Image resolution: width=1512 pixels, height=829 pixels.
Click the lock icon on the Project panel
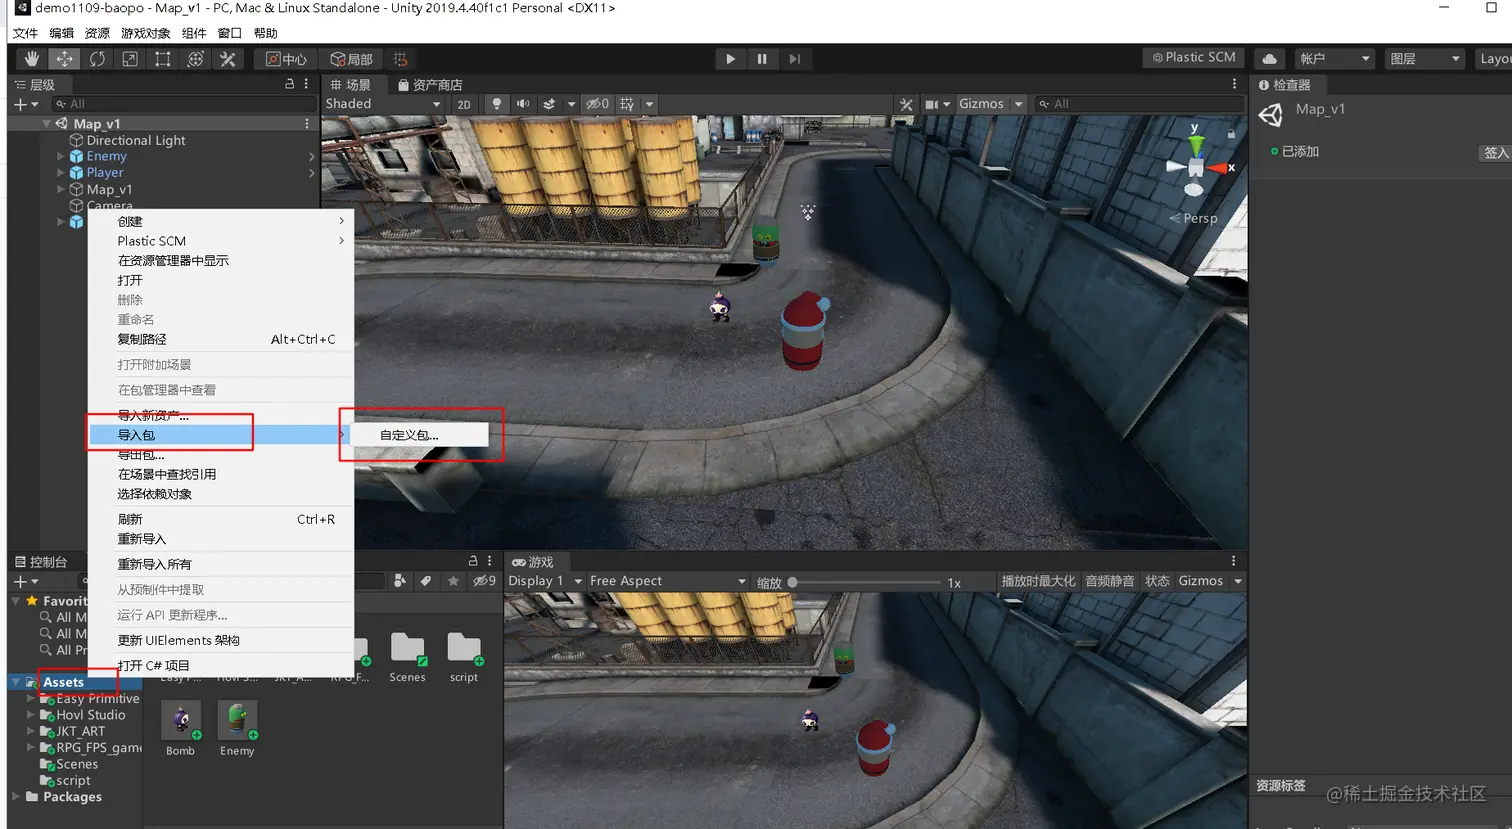coord(473,561)
